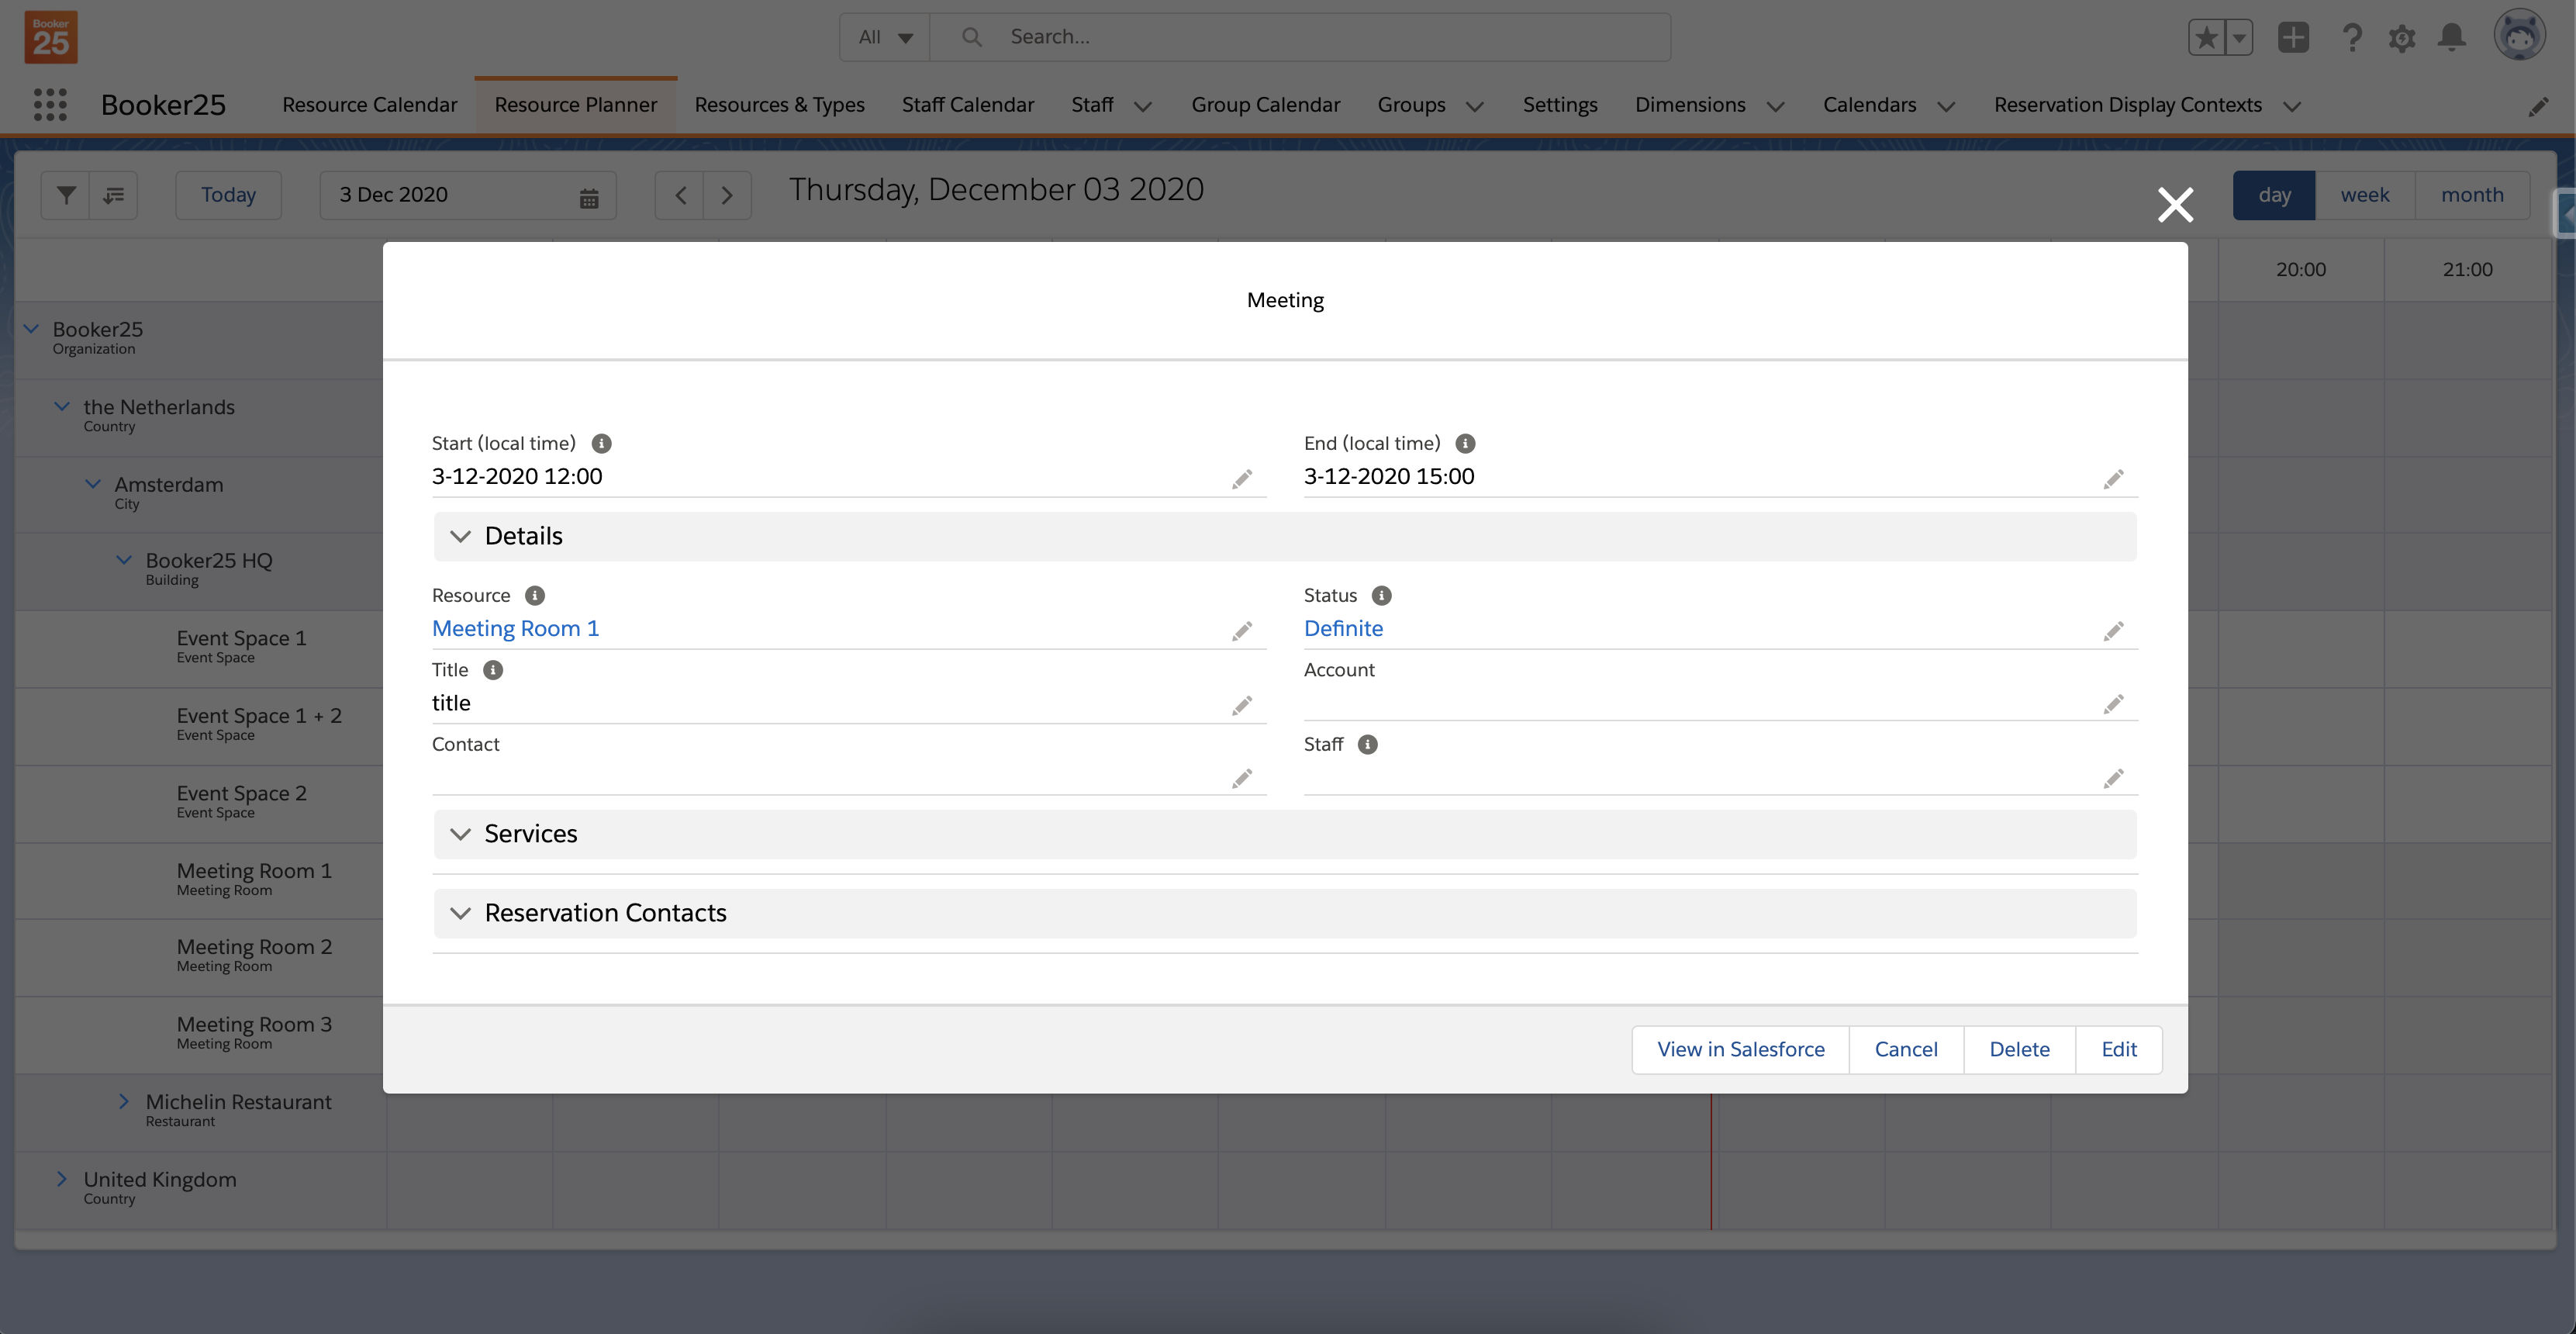This screenshot has width=2576, height=1334.
Task: Close the Meeting dialog with X
Action: [2175, 205]
